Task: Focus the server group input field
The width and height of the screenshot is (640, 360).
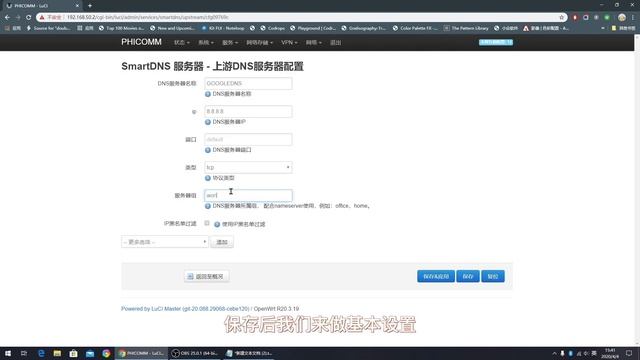Action: point(248,195)
